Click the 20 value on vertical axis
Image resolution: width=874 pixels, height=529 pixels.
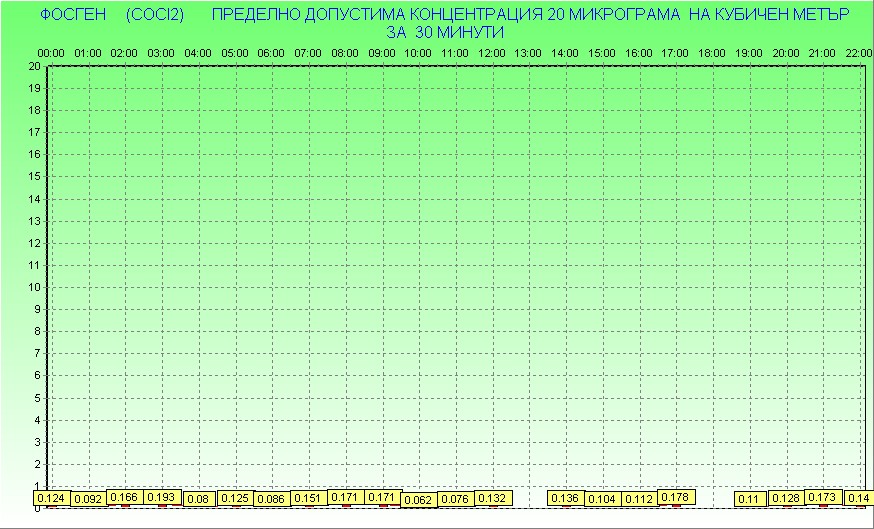click(34, 66)
